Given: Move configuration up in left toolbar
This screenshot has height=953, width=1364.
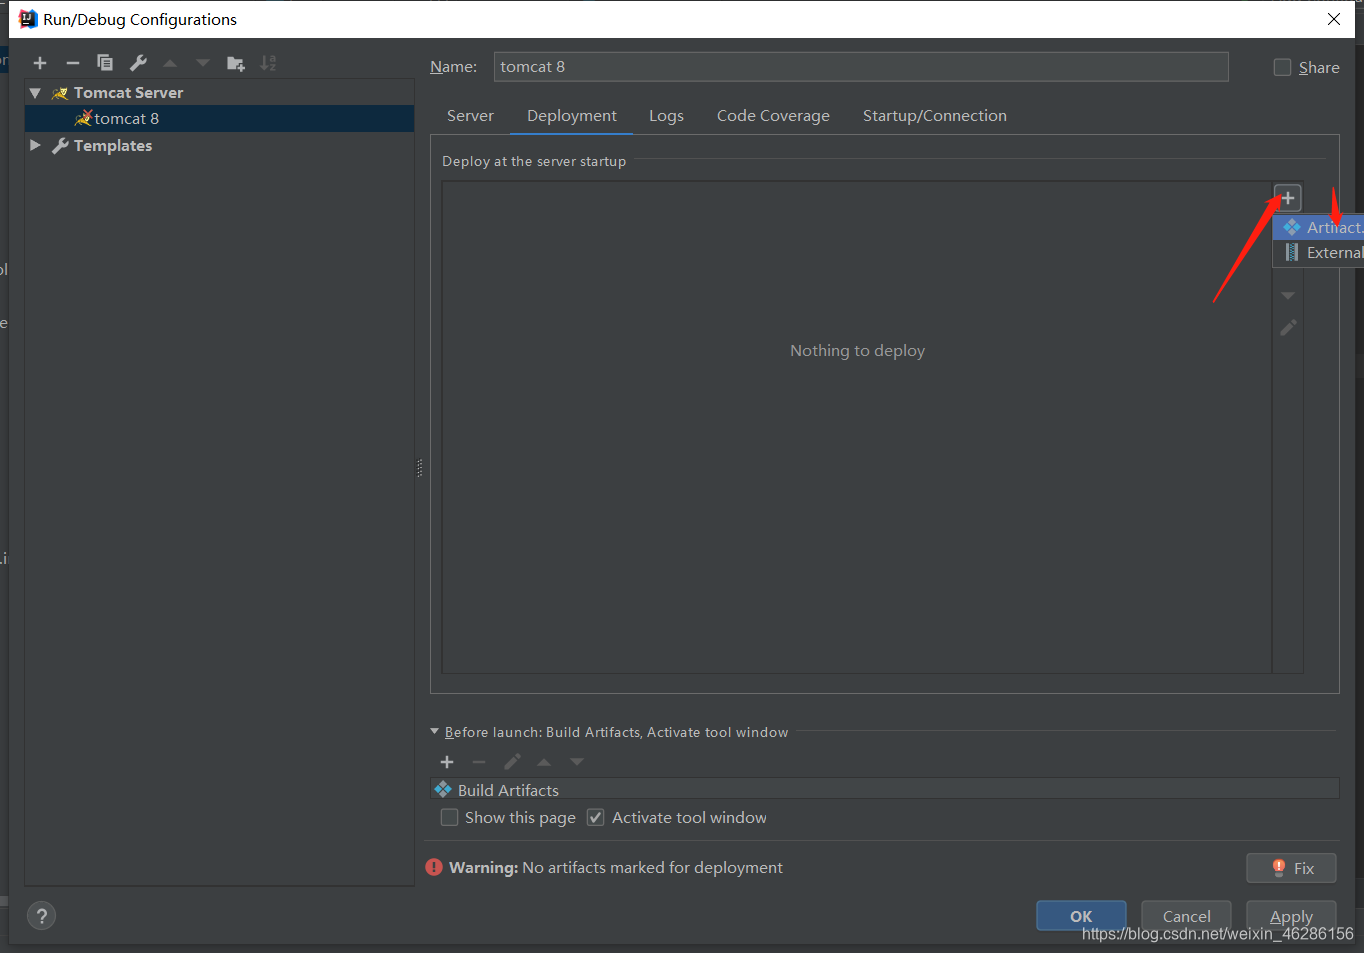Looking at the screenshot, I should [170, 63].
